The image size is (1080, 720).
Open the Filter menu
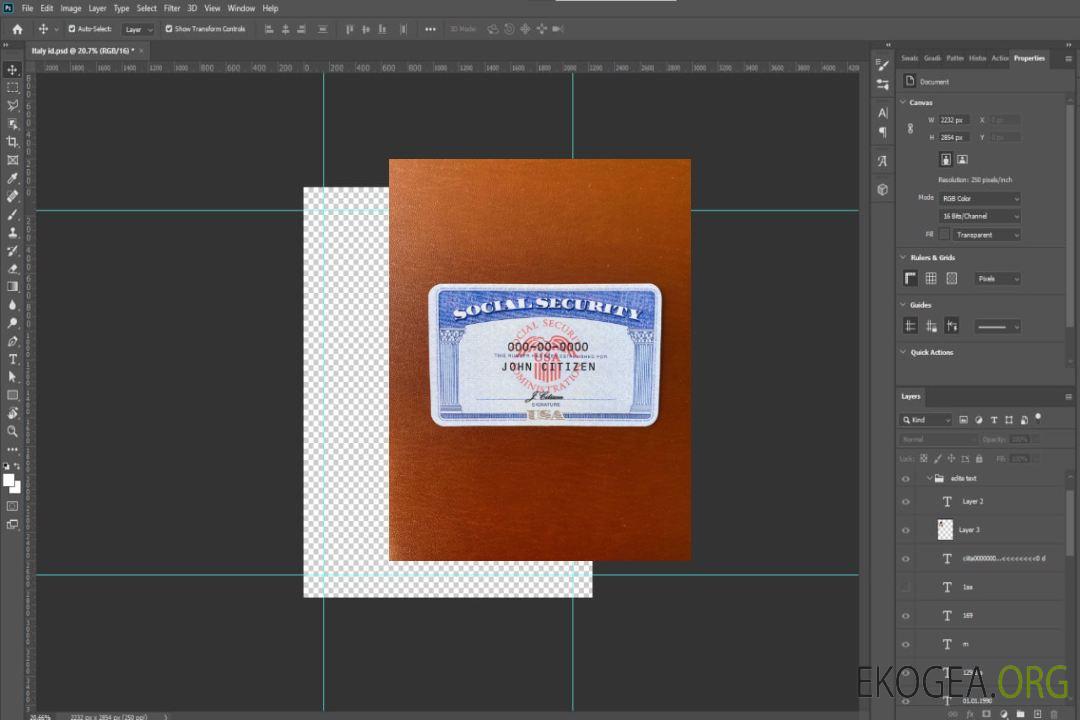(x=172, y=8)
